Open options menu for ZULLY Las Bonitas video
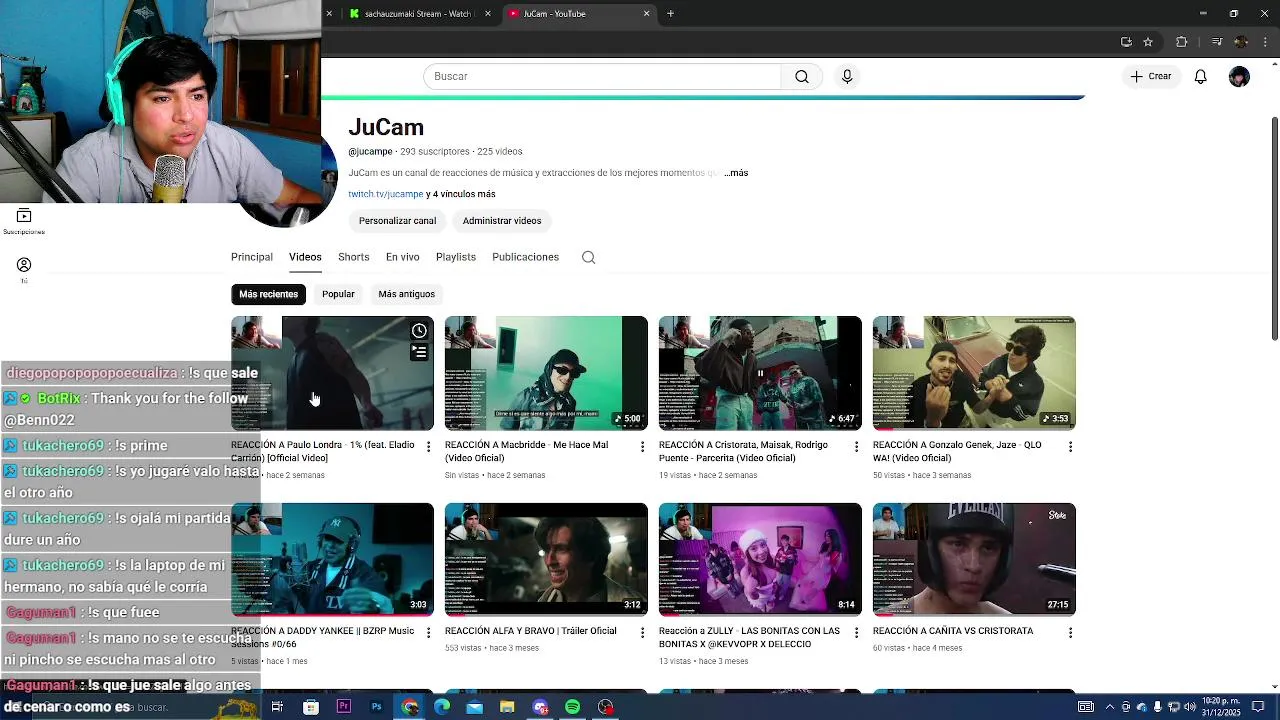Viewport: 1280px width, 720px height. [856, 633]
